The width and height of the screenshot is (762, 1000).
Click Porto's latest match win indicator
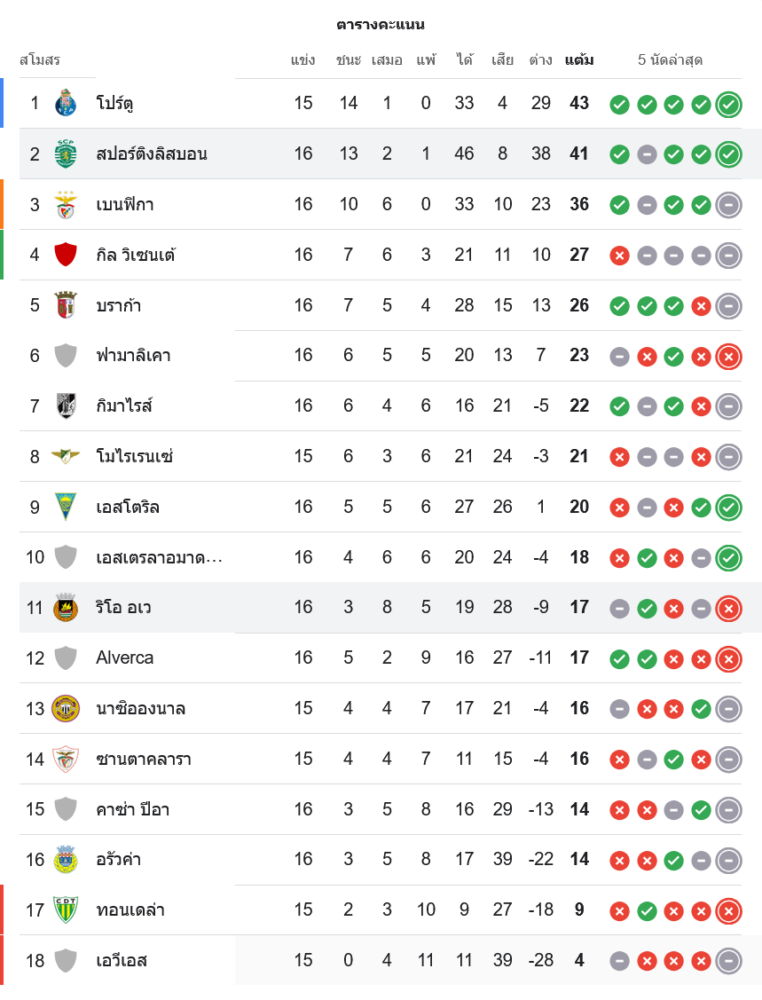[x=729, y=103]
